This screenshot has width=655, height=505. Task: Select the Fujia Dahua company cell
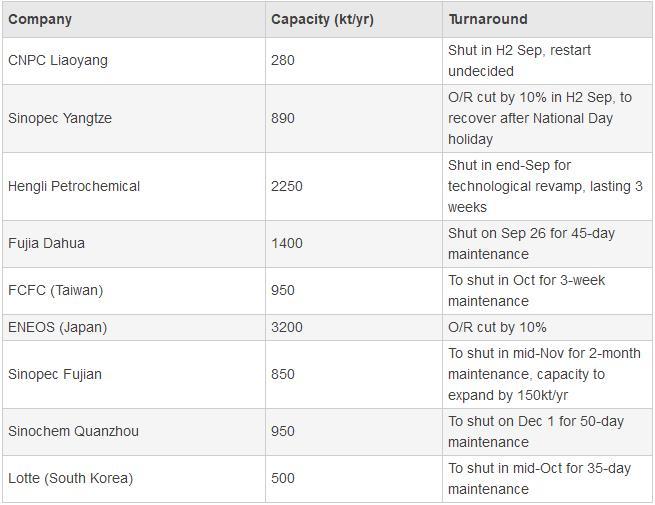46,243
